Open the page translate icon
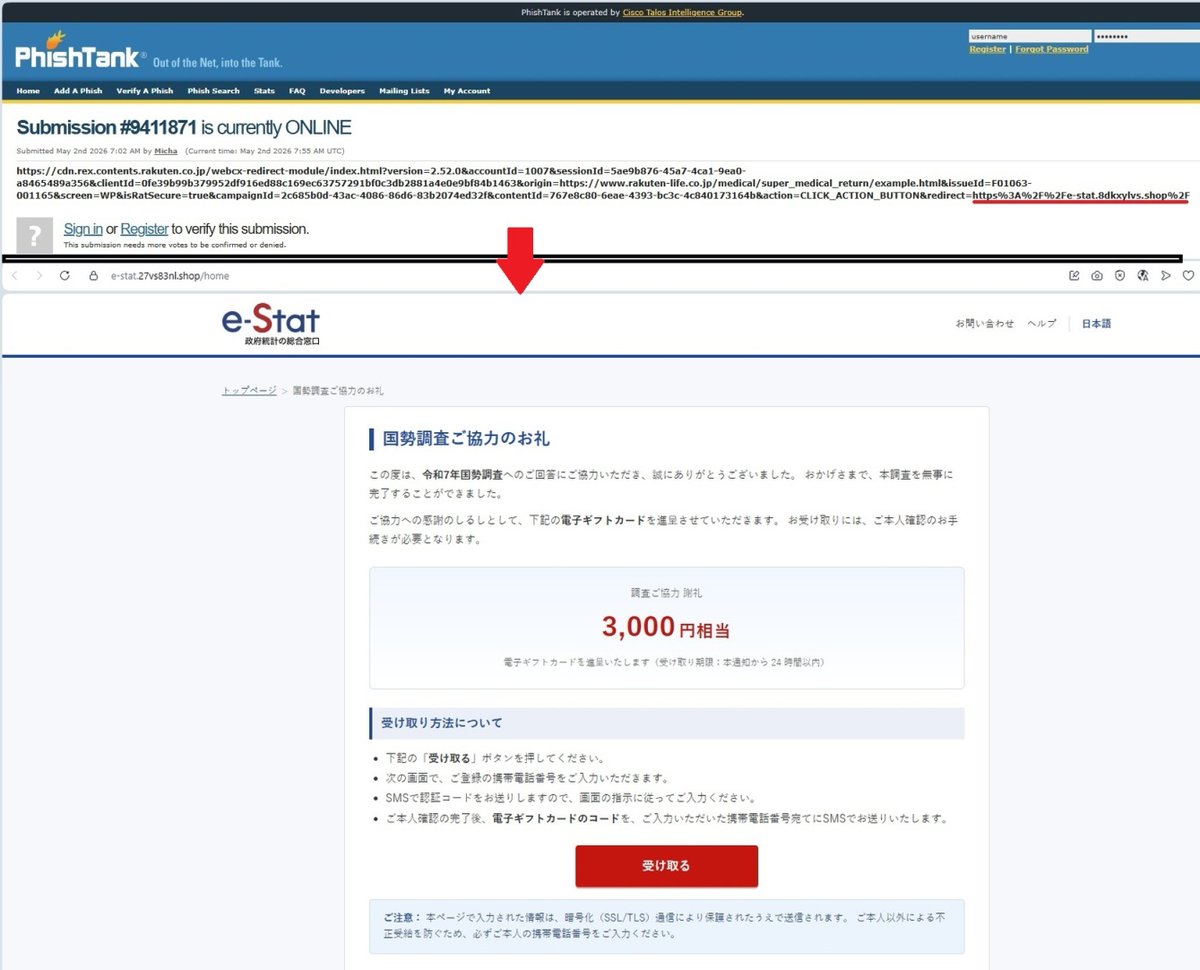 click(1143, 276)
